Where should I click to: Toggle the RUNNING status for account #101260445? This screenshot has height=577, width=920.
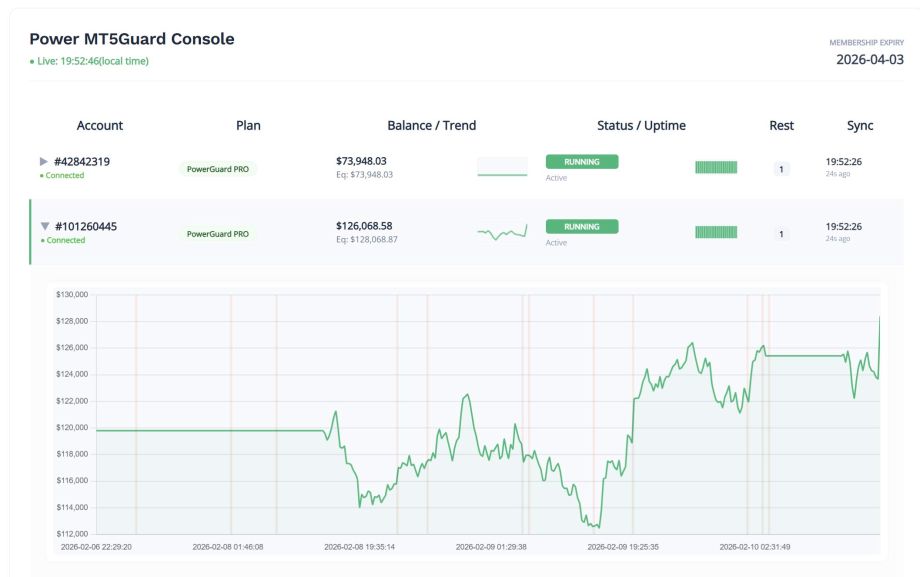tap(581, 227)
